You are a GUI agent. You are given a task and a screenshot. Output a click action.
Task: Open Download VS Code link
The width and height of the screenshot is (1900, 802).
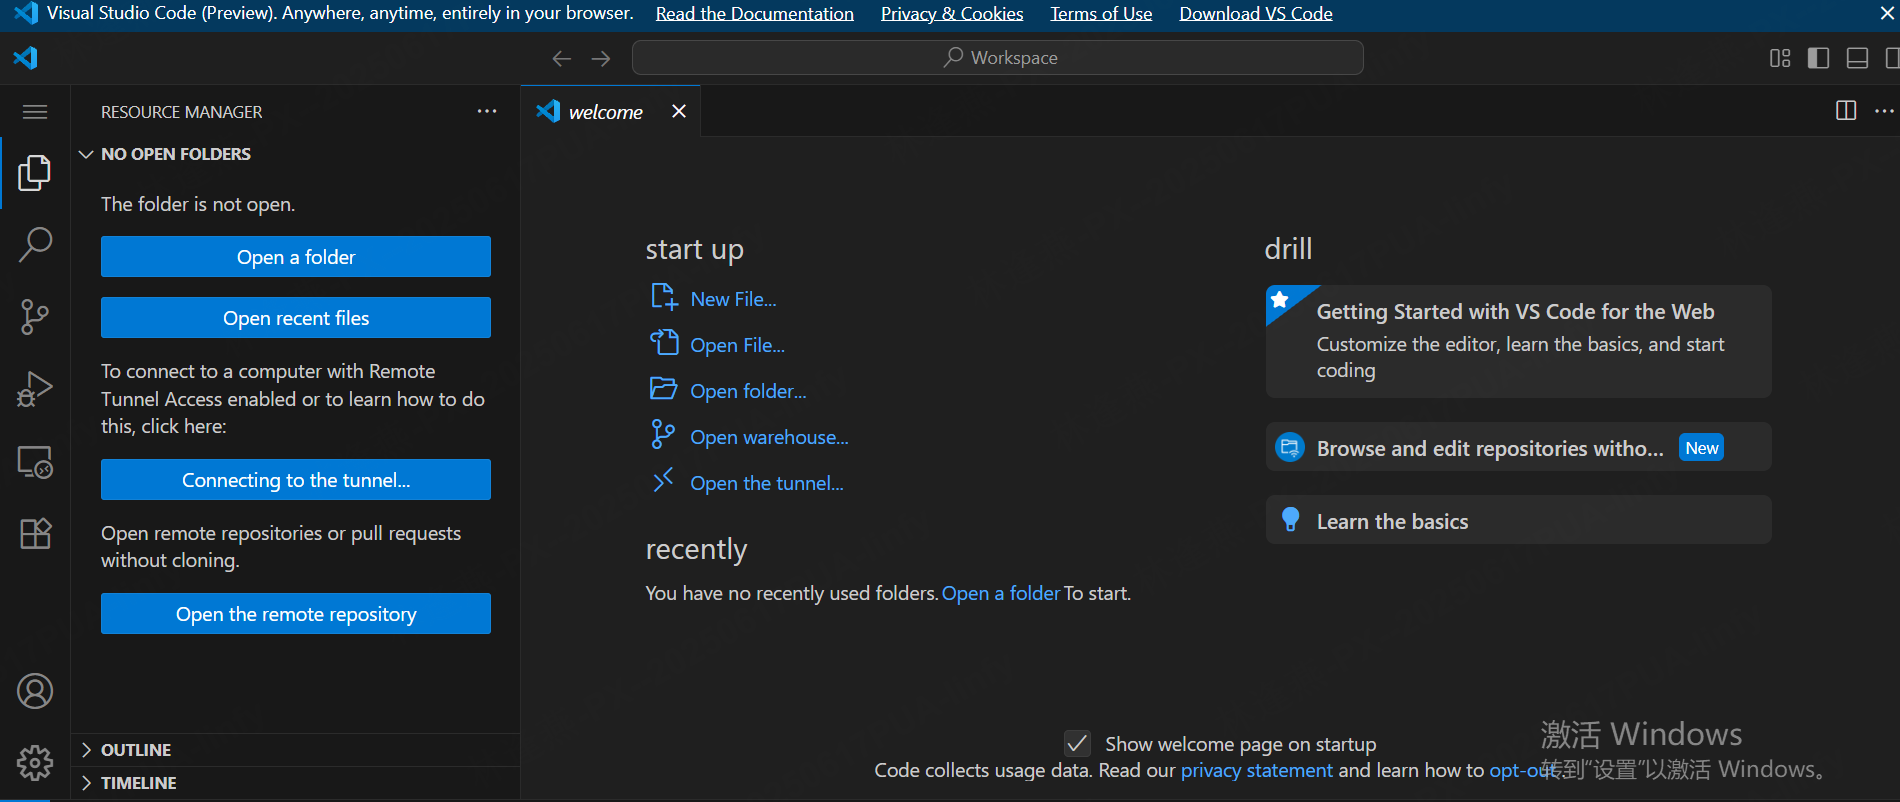click(x=1256, y=14)
